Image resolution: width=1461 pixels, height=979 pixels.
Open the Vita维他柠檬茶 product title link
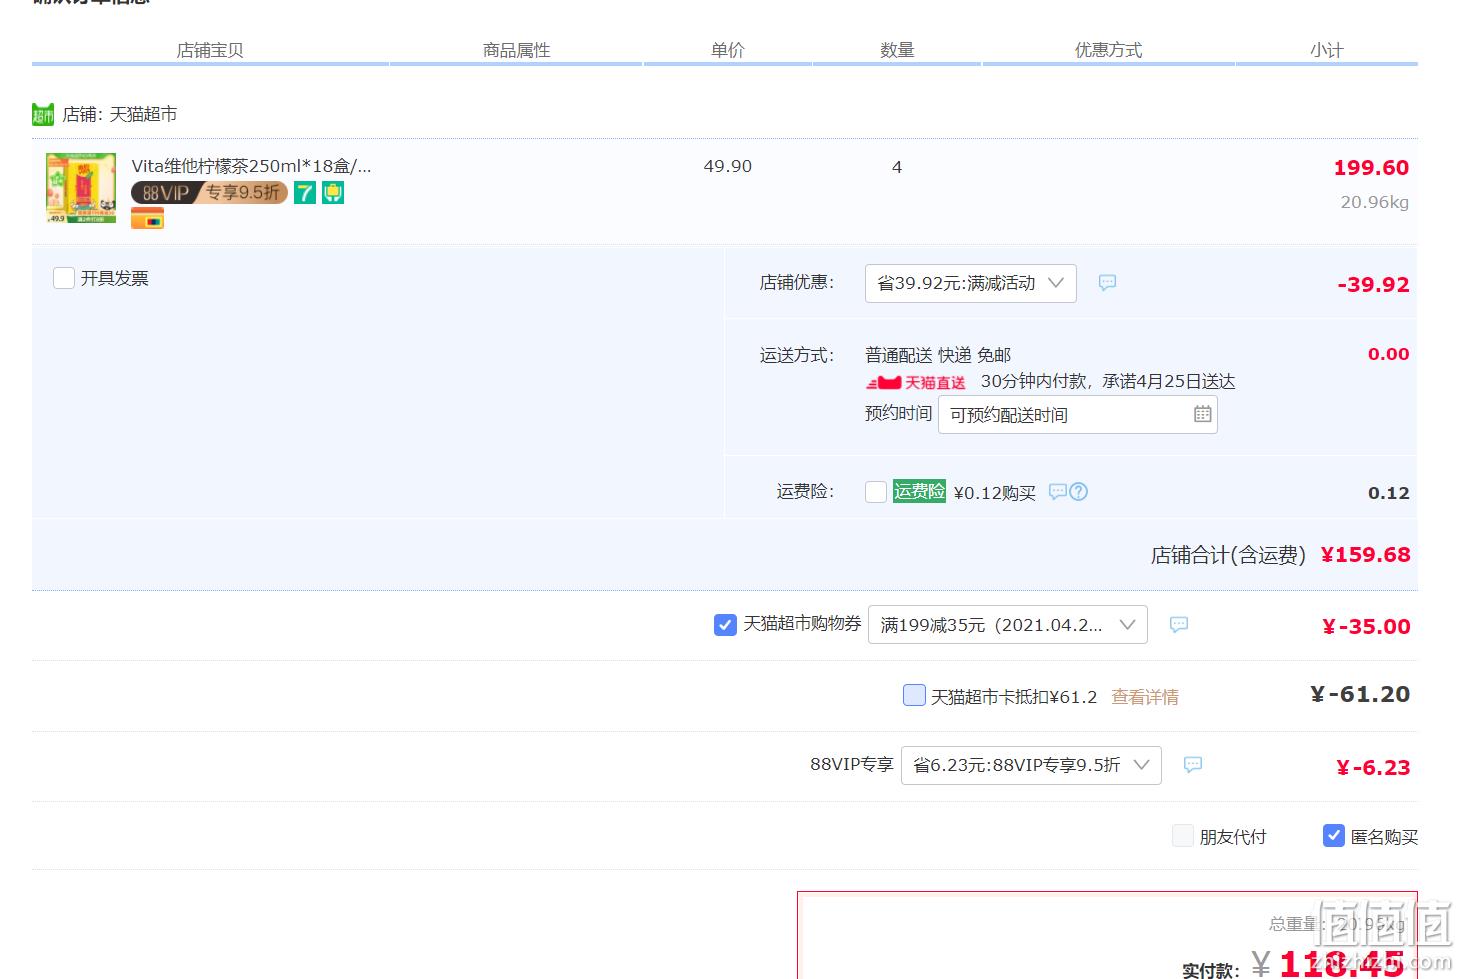pos(251,166)
